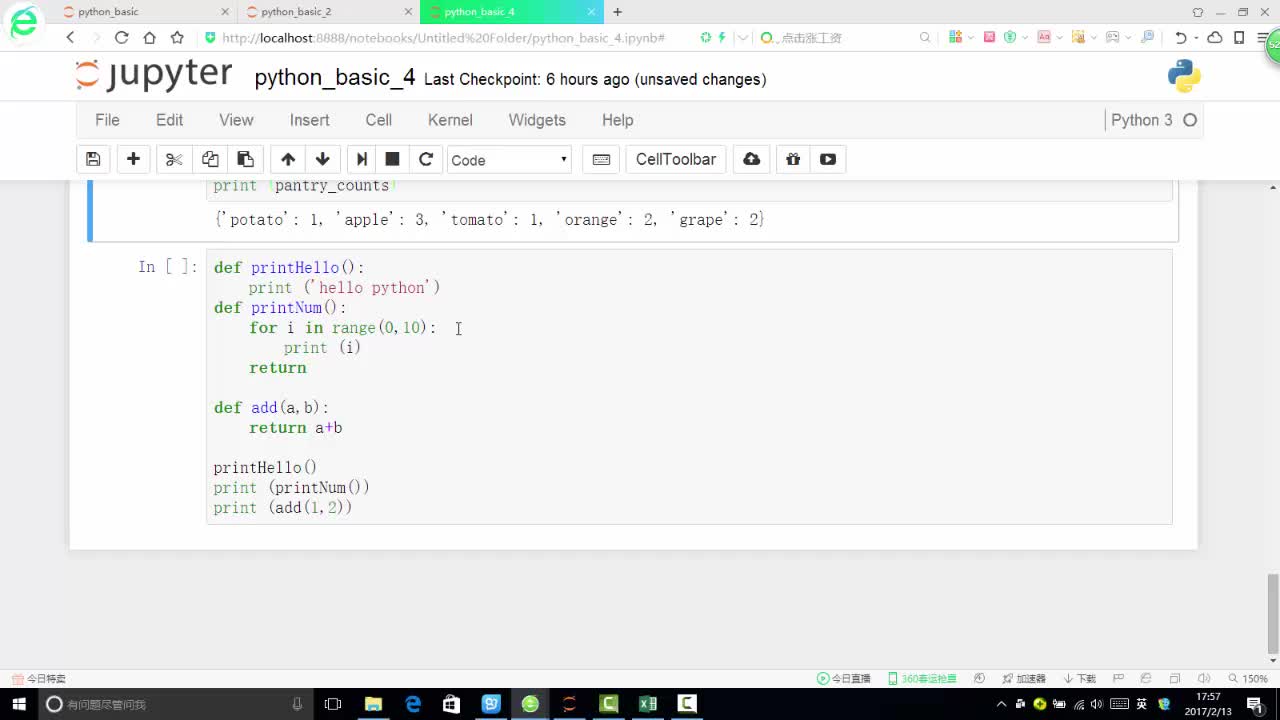Click the browser mobile phone icon
1280x720 pixels.
(1239, 37)
